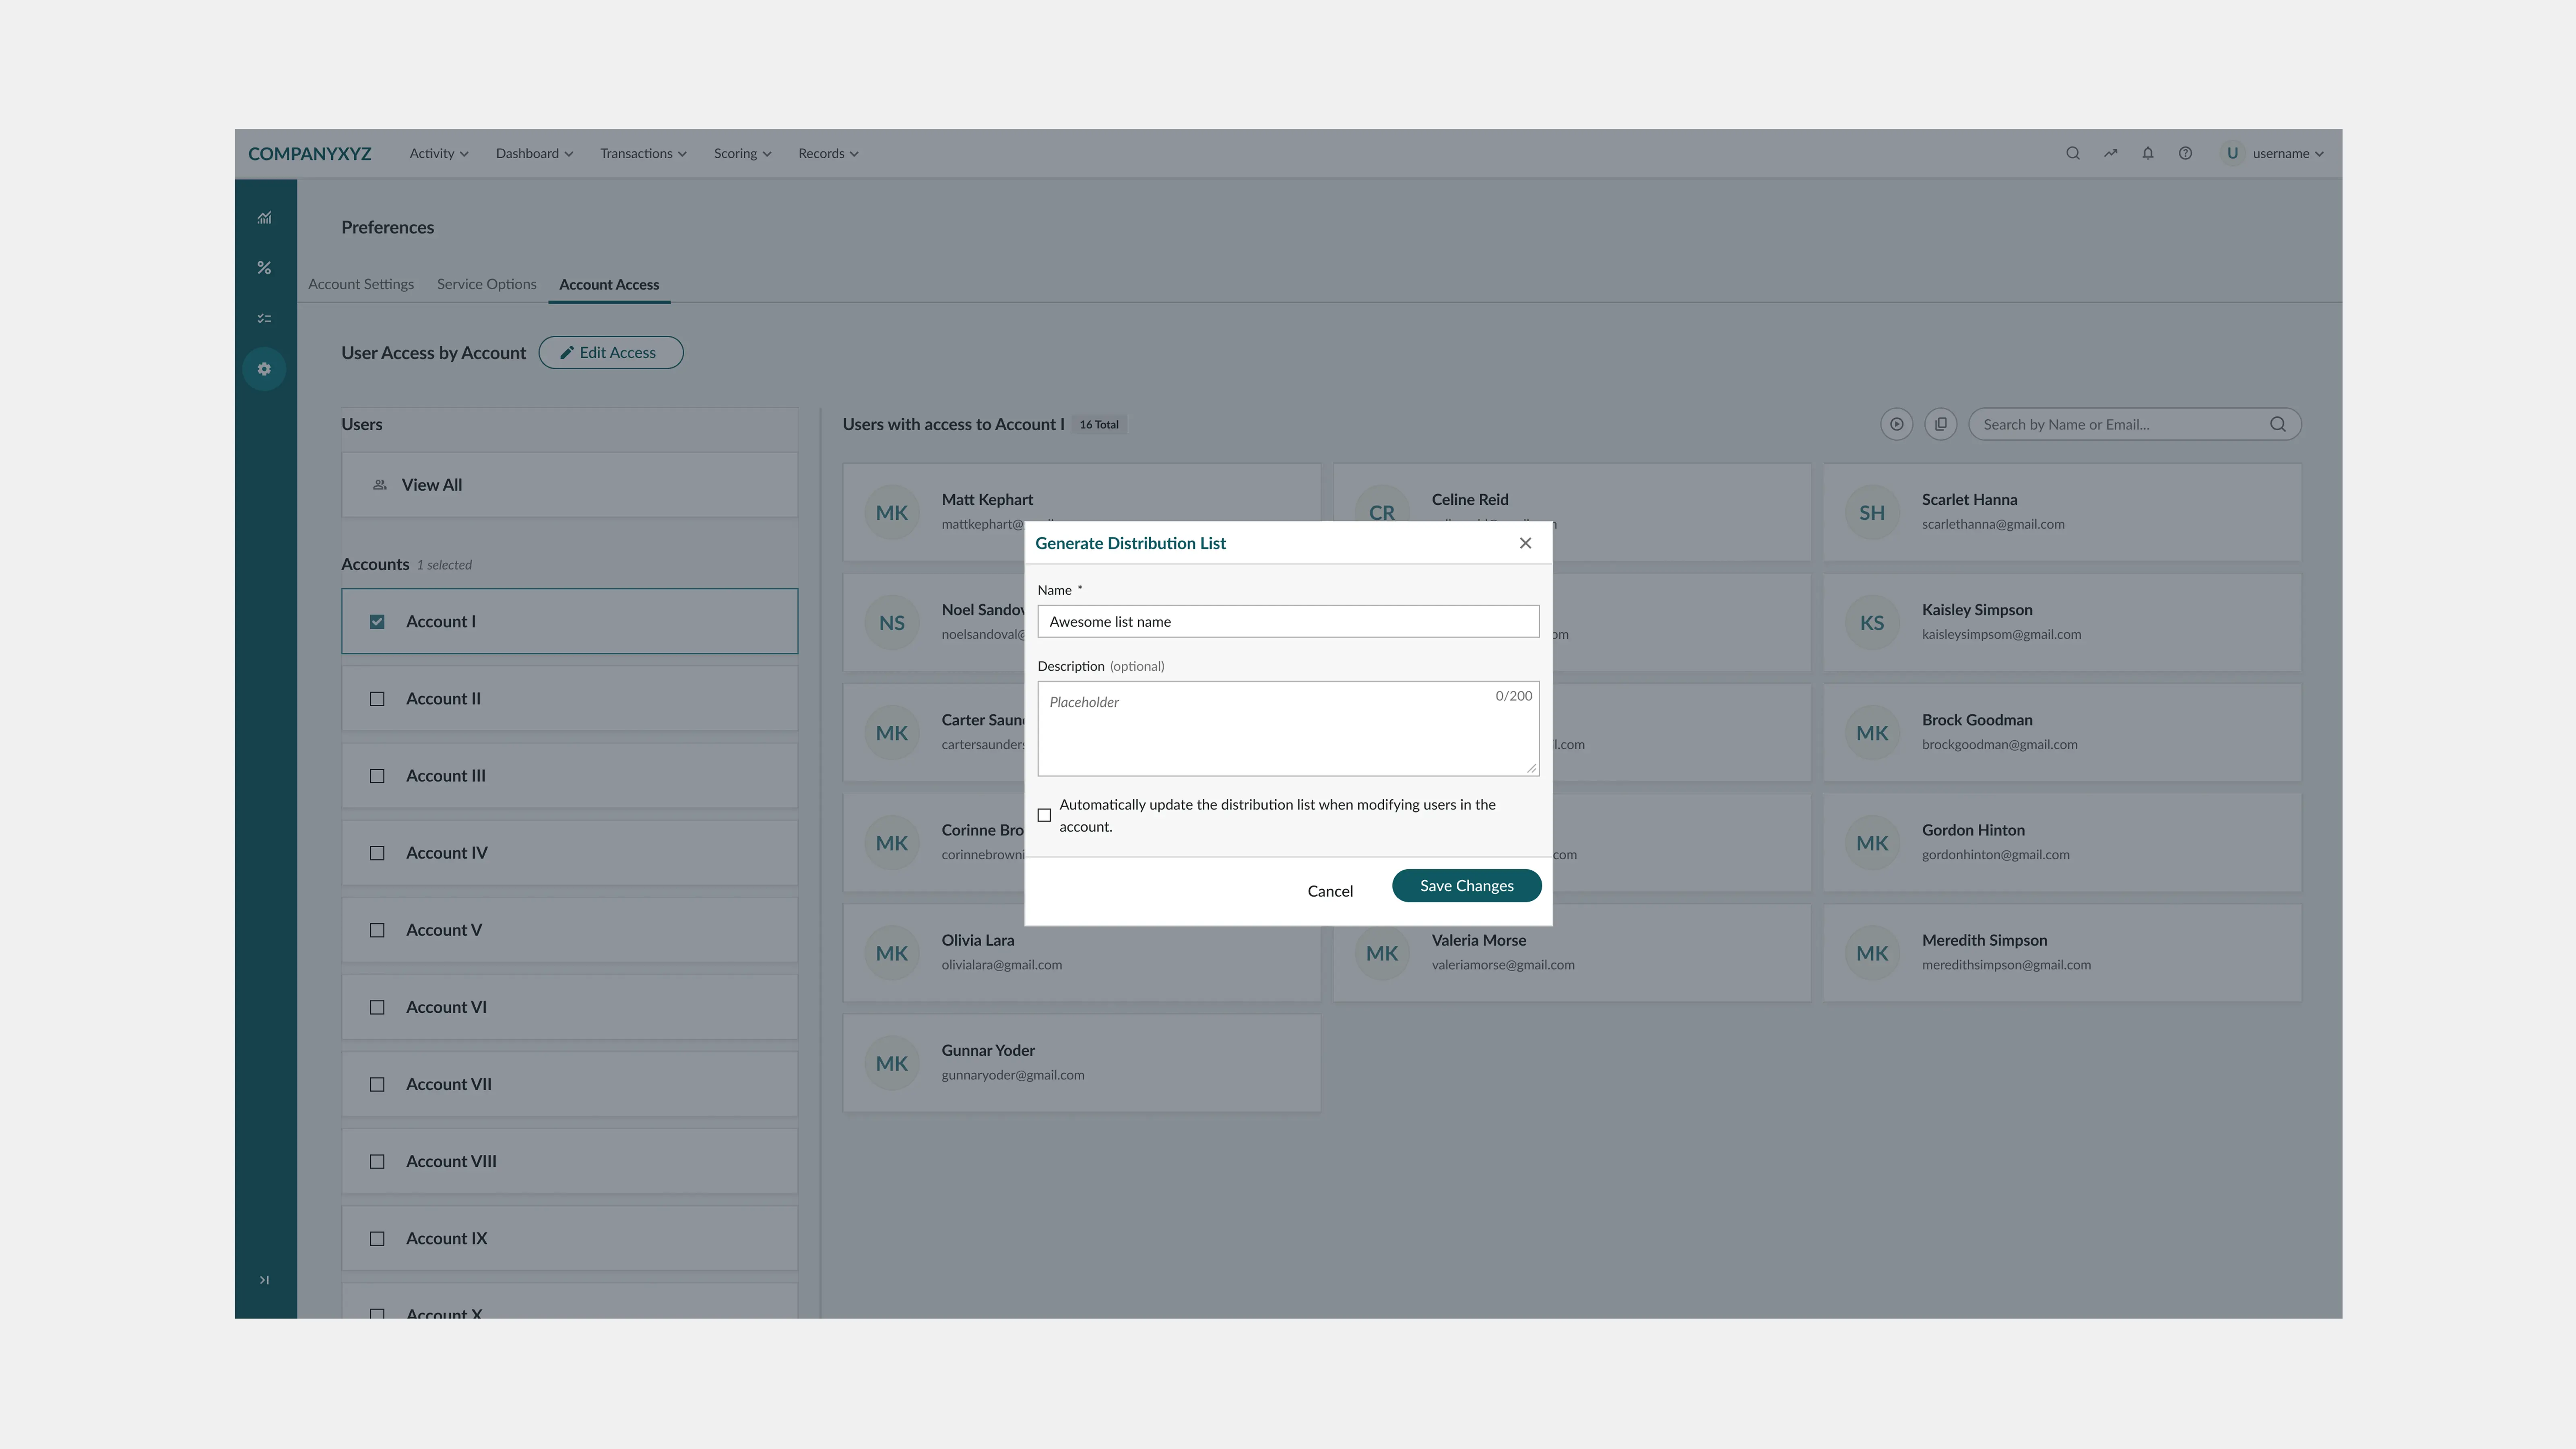Close the Generate Distribution List dialog
Viewport: 2576px width, 1449px height.
coord(1525,543)
